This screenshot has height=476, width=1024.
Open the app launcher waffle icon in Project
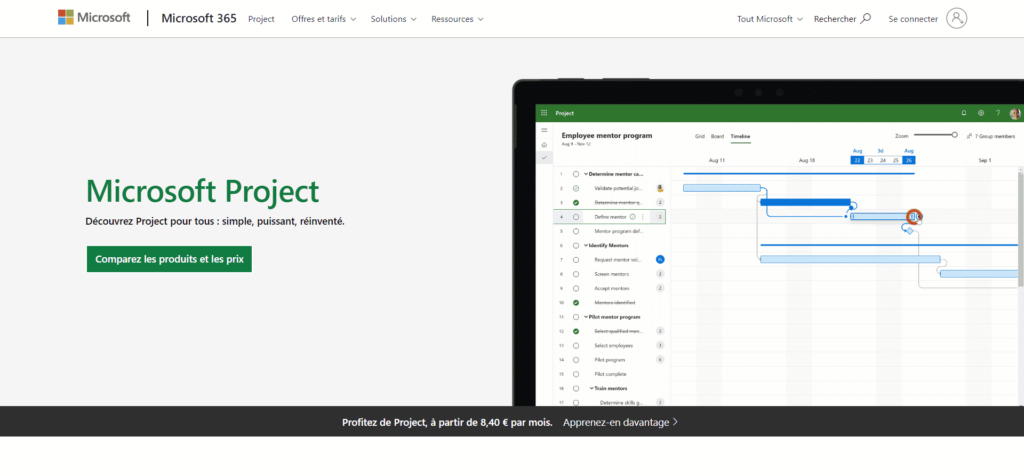(x=544, y=113)
